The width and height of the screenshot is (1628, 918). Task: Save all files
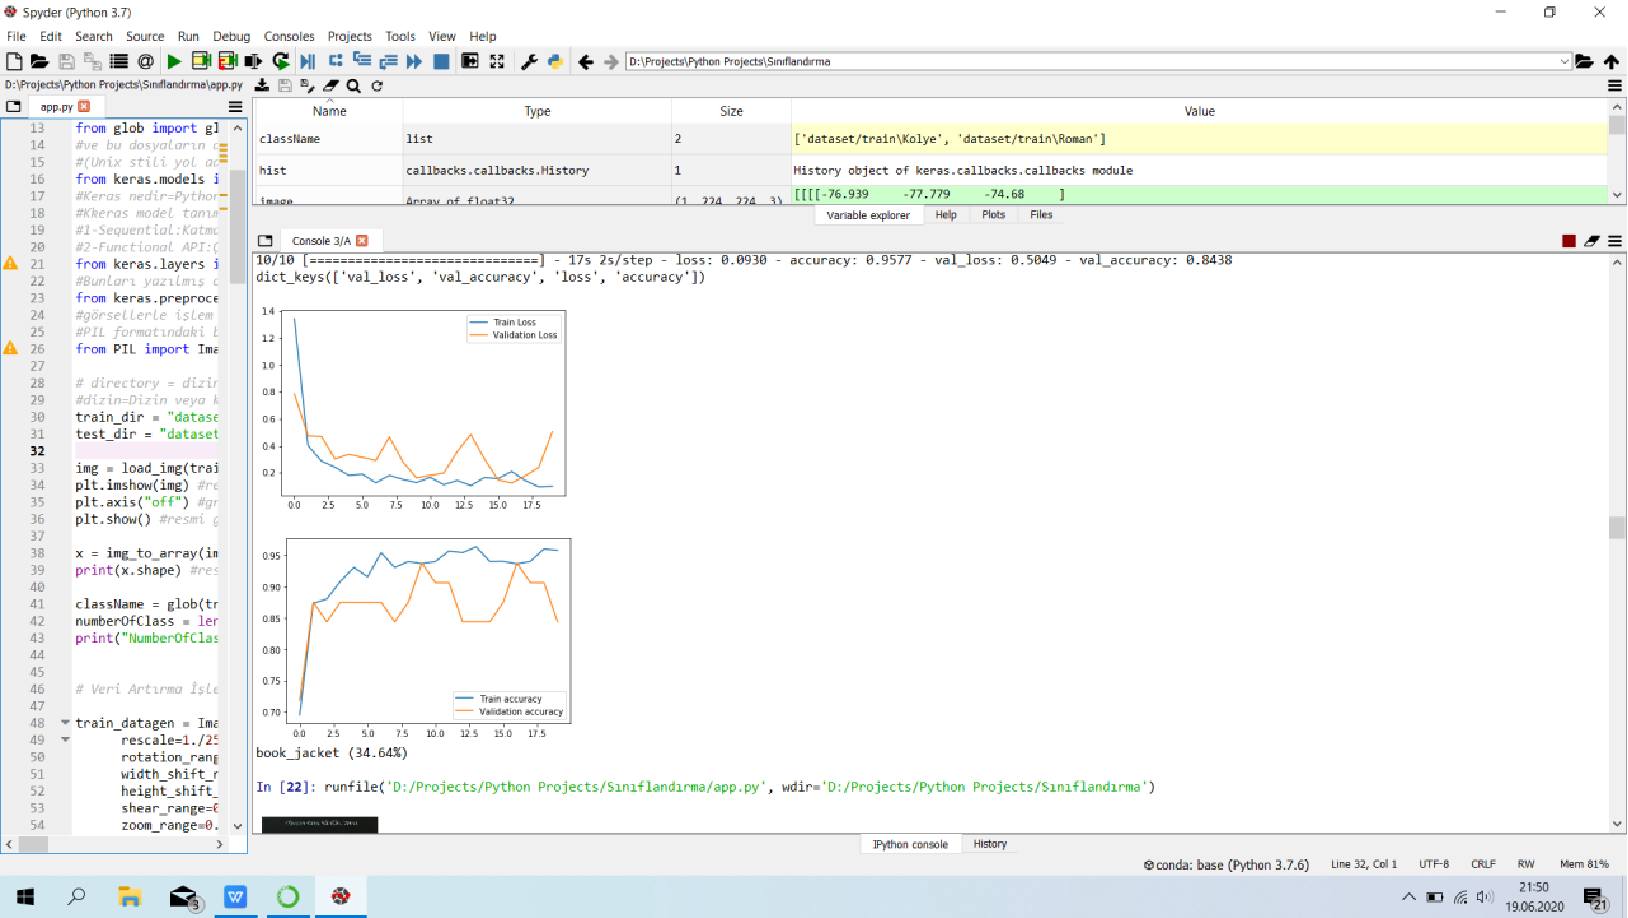pyautogui.click(x=93, y=61)
